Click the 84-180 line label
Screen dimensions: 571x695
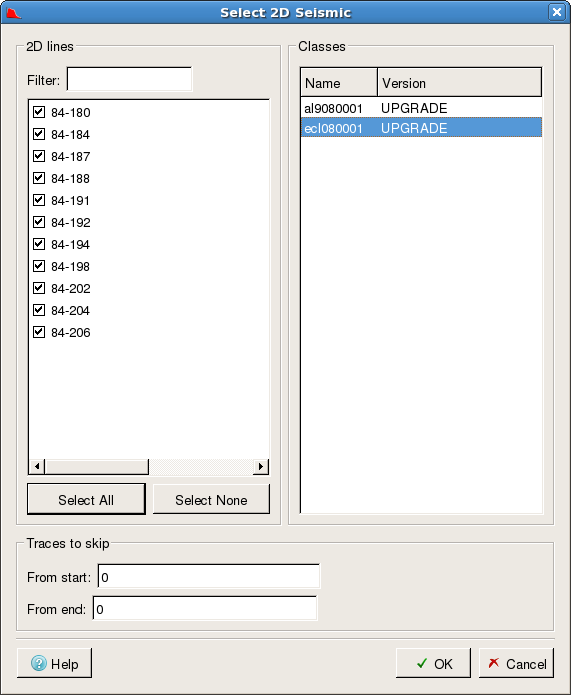pos(70,113)
